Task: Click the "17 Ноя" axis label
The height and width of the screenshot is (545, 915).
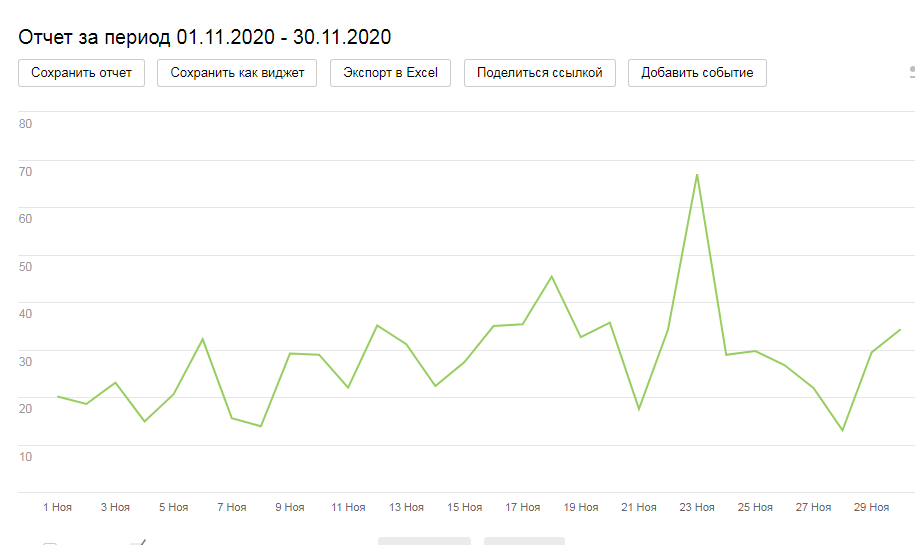Action: tap(522, 508)
